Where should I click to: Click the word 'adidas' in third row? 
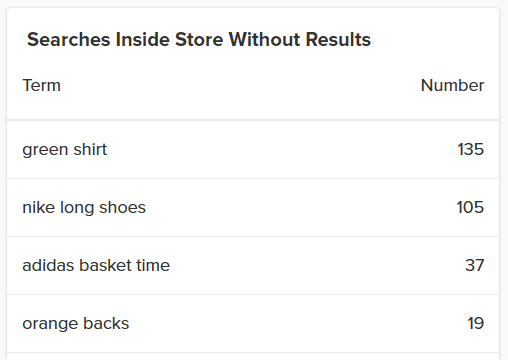pyautogui.click(x=48, y=265)
